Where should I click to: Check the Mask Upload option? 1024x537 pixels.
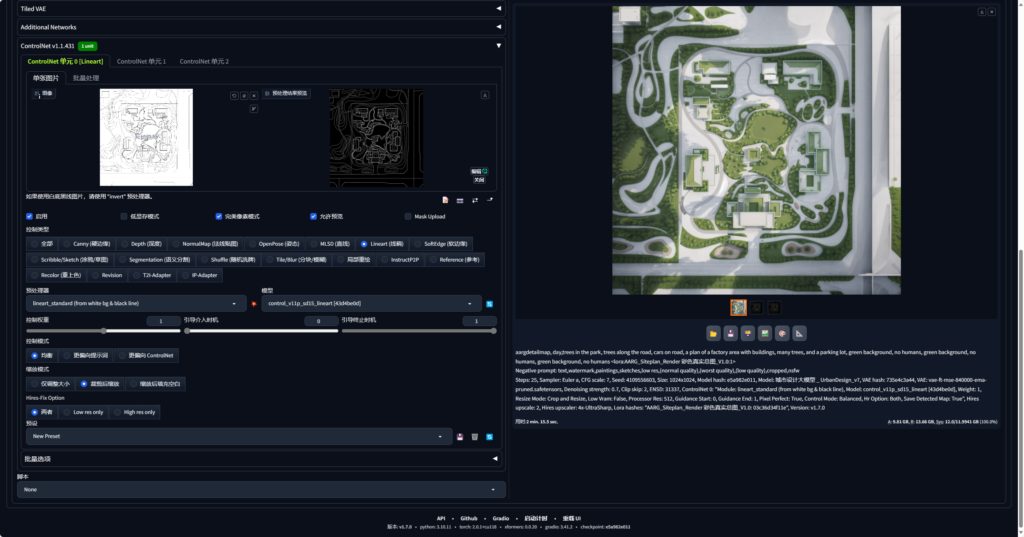point(408,216)
